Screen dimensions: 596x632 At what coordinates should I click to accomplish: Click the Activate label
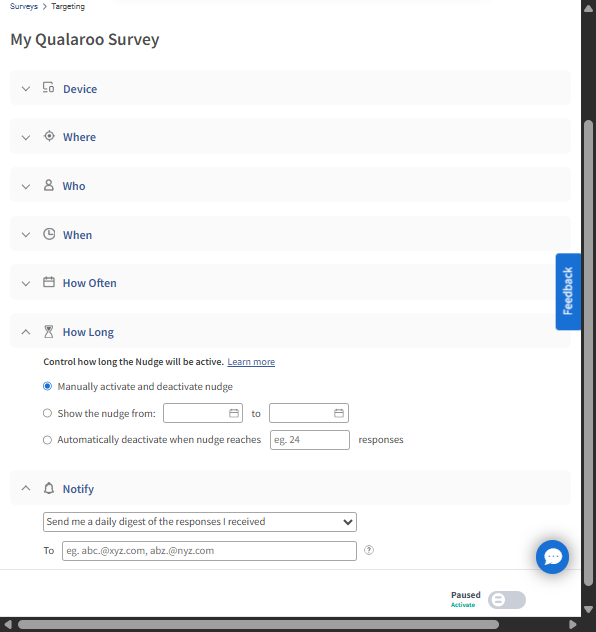(x=463, y=605)
